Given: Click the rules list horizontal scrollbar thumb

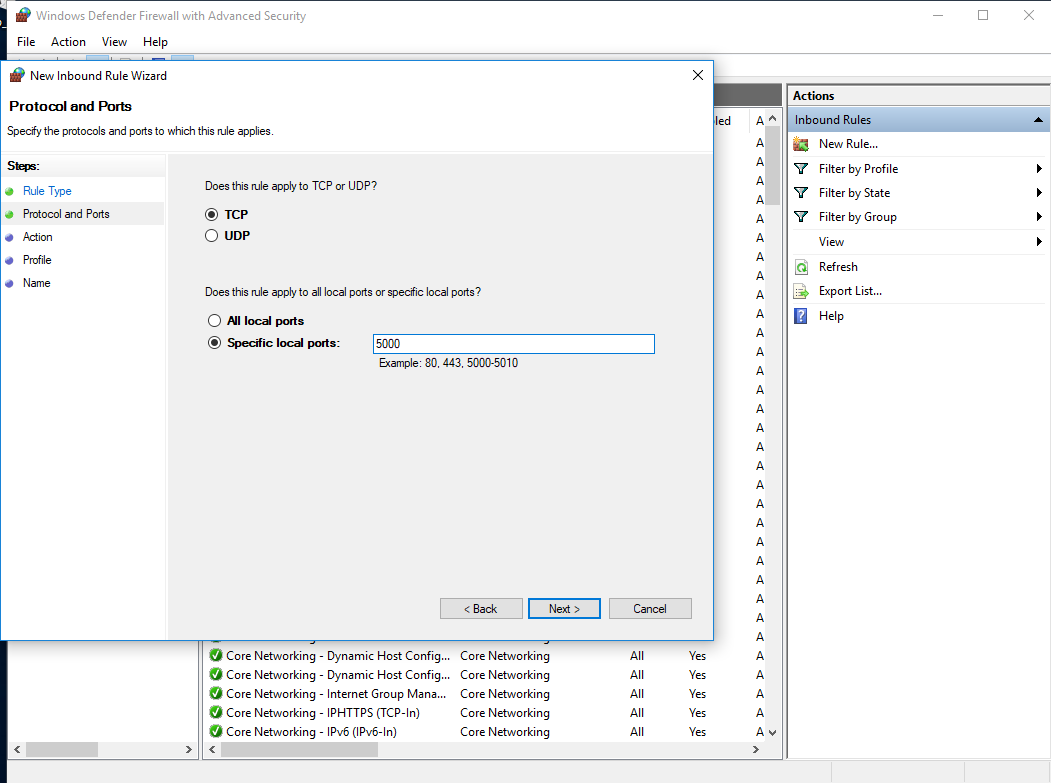Looking at the screenshot, I should coord(299,749).
